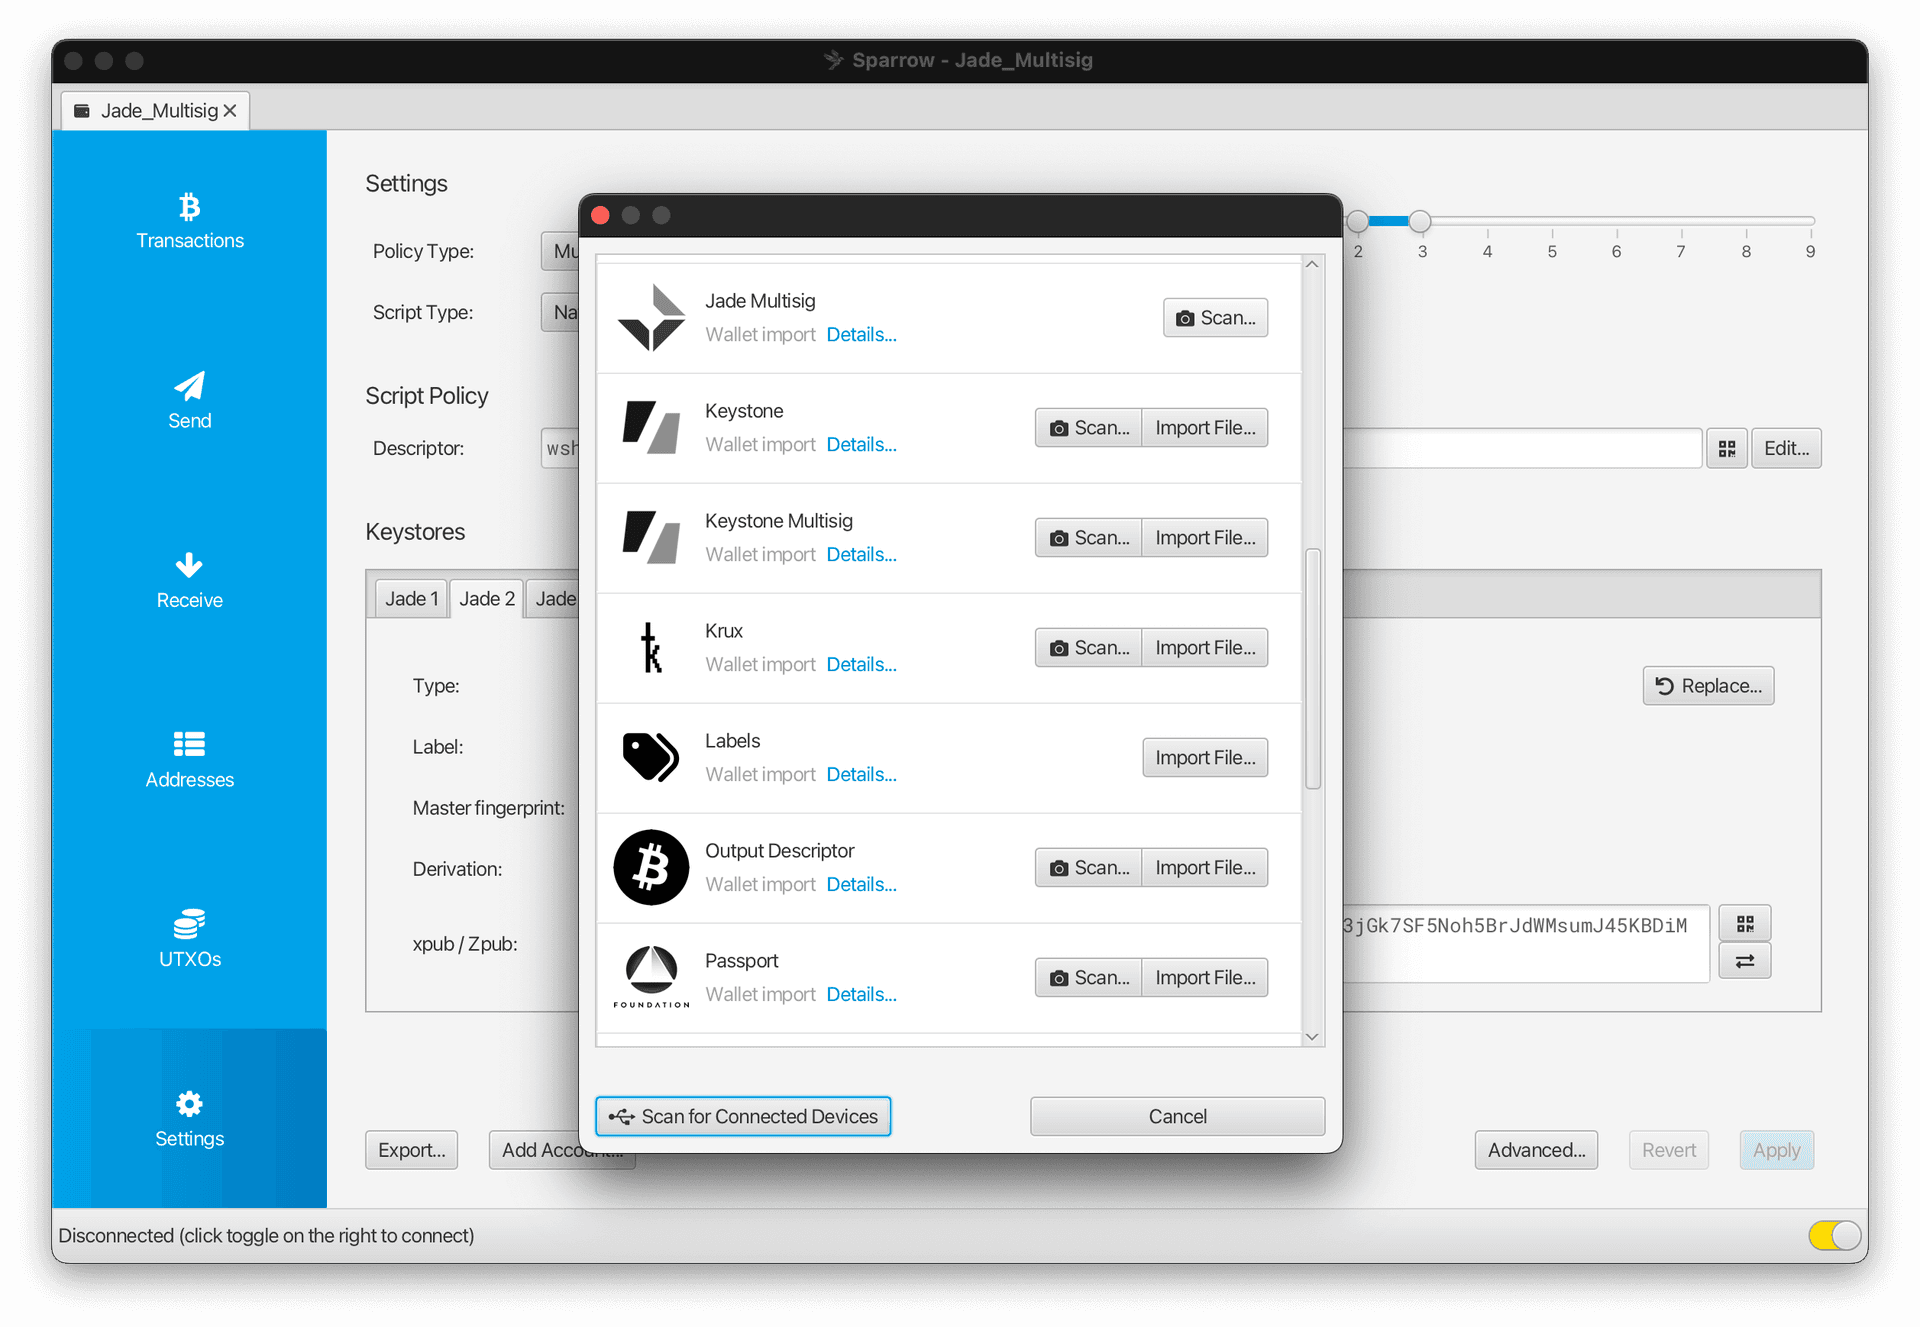Click the Revert button
This screenshot has width=1920, height=1327.
pos(1668,1150)
